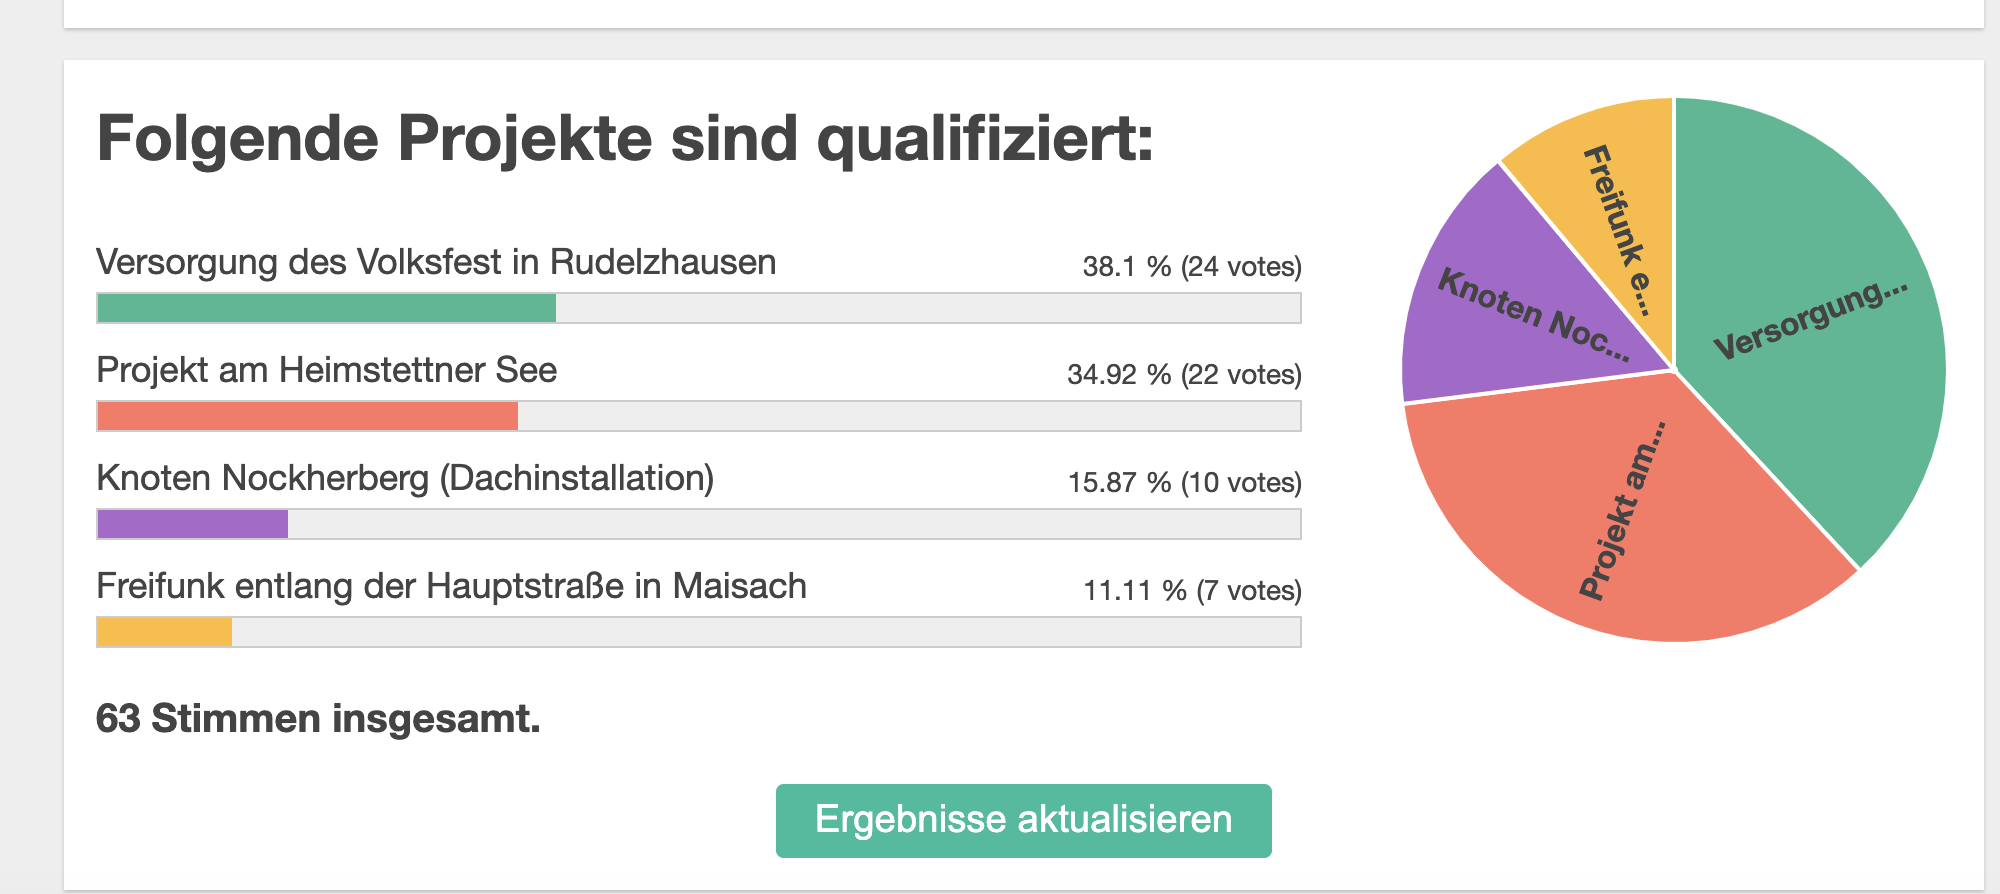2000x894 pixels.
Task: Select Freifunk entlang der Hauptstraße title
Action: click(451, 586)
